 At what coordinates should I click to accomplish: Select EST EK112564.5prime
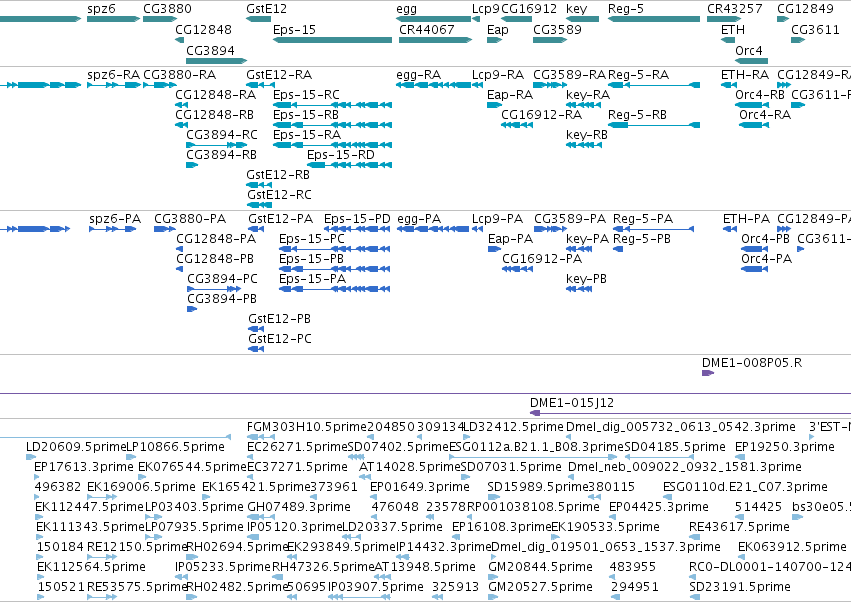coord(41,577)
